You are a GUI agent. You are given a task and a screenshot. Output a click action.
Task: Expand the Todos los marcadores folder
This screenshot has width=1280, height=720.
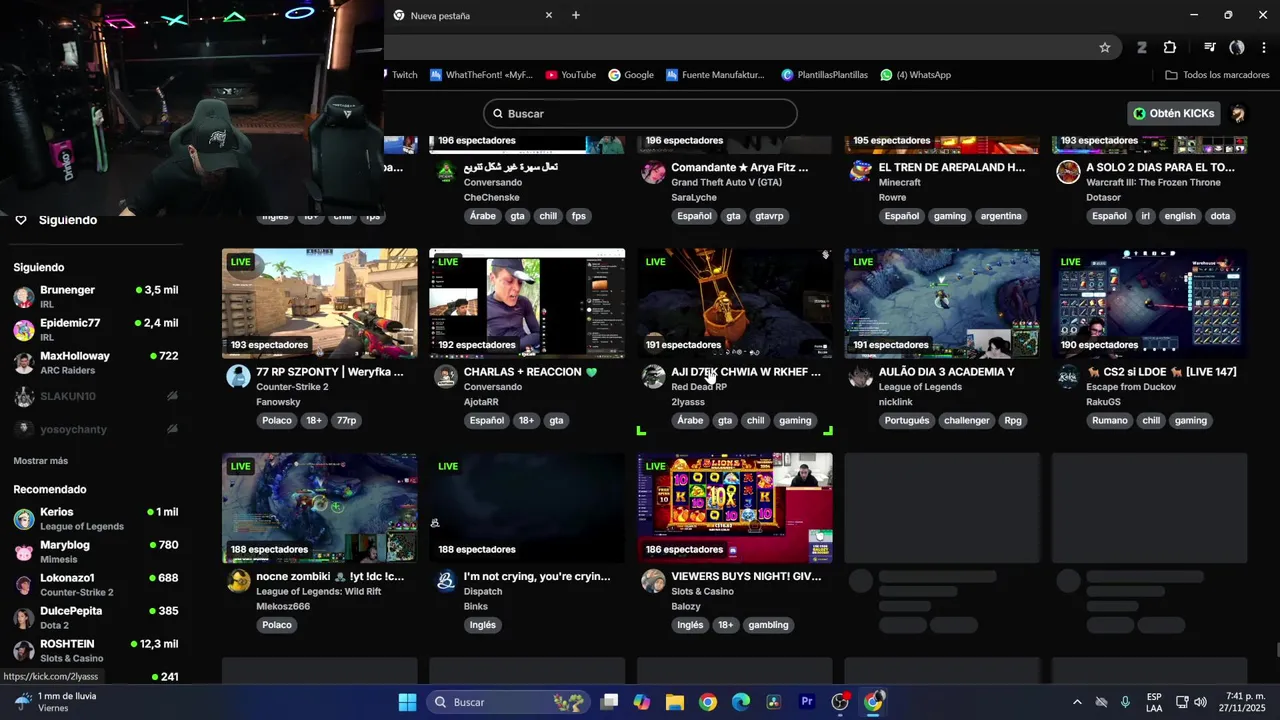click(1217, 75)
